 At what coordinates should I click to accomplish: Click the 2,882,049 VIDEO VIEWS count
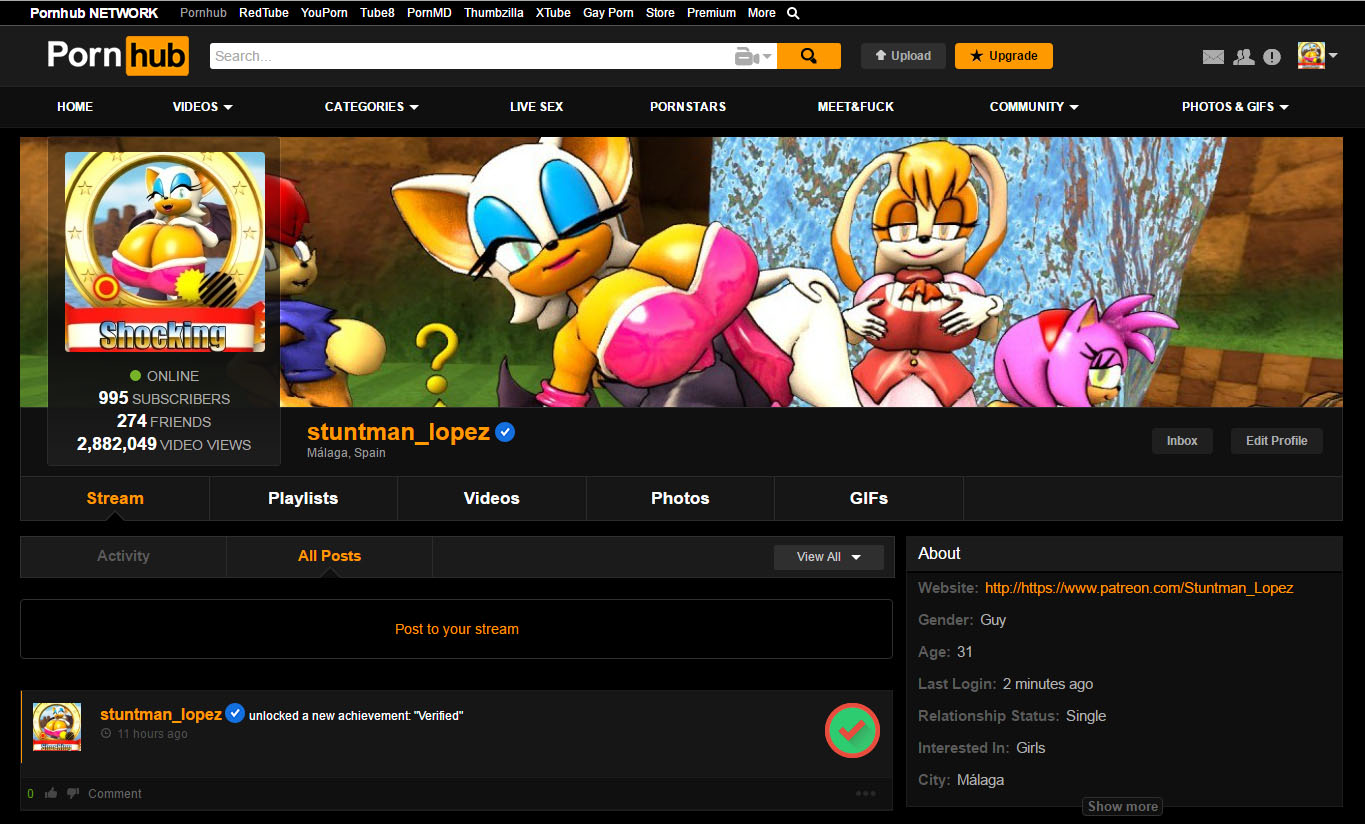[164, 444]
